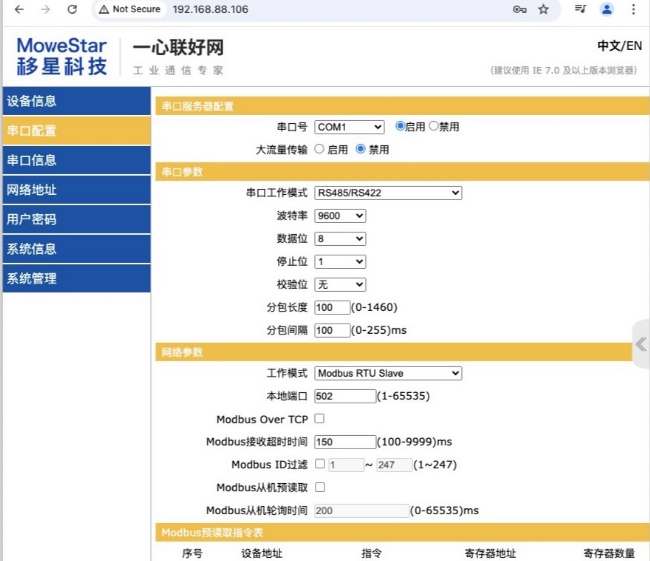Open the 用户密码 menu item
The width and height of the screenshot is (650, 561).
(x=77, y=219)
